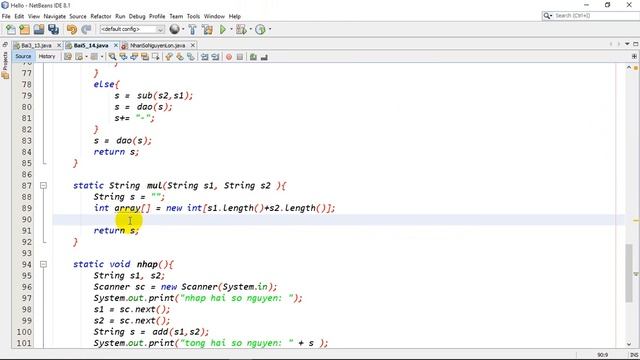The image size is (640, 360).
Task: Click the Shift Line Left icon
Action: pos(204,57)
